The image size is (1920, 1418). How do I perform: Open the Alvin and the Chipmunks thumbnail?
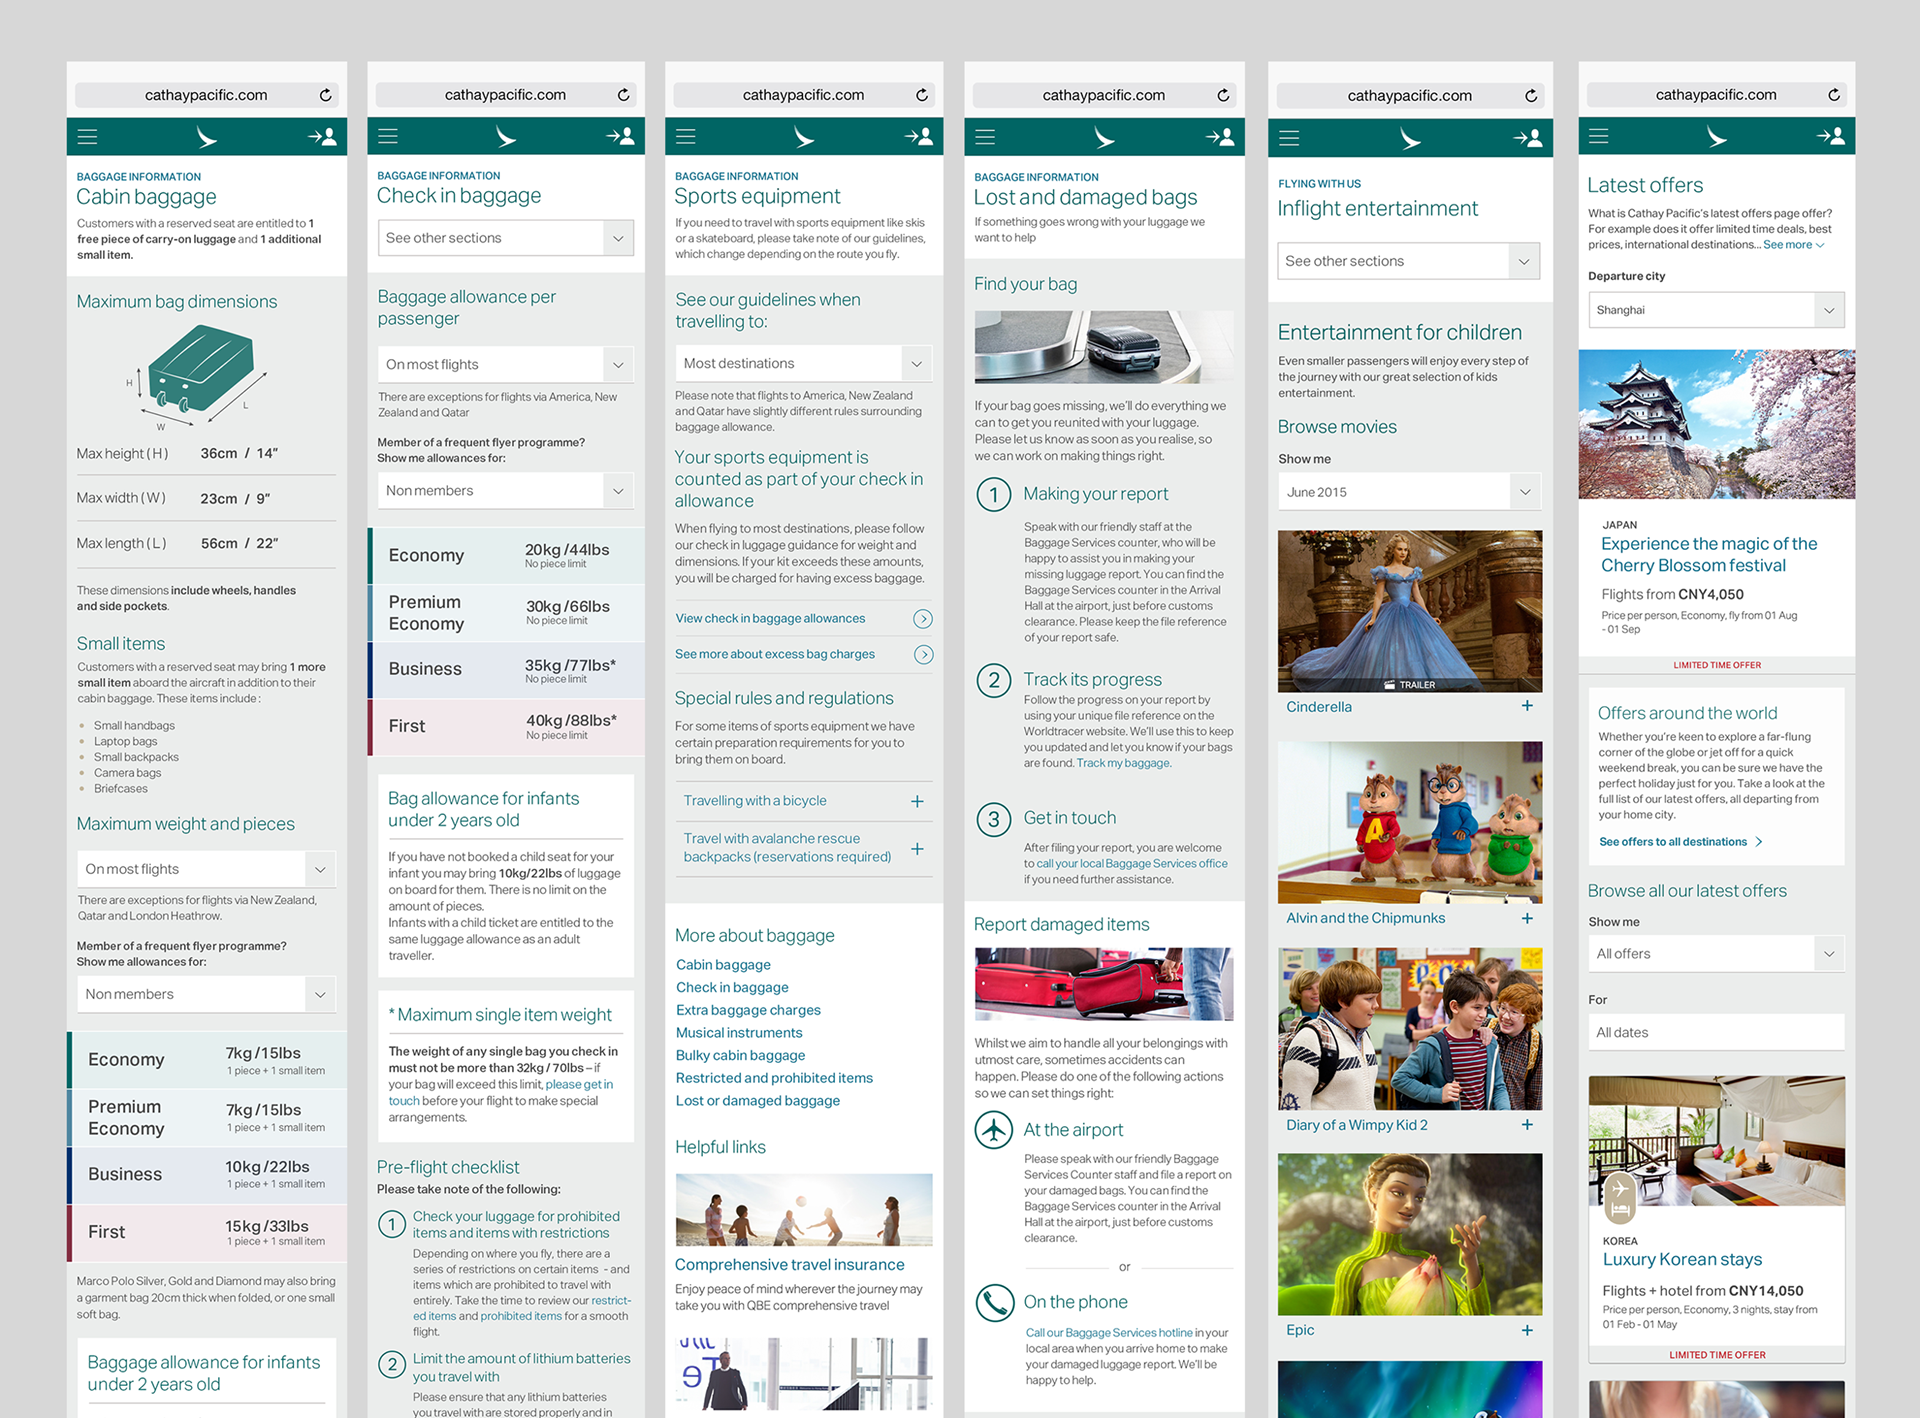coord(1409,823)
